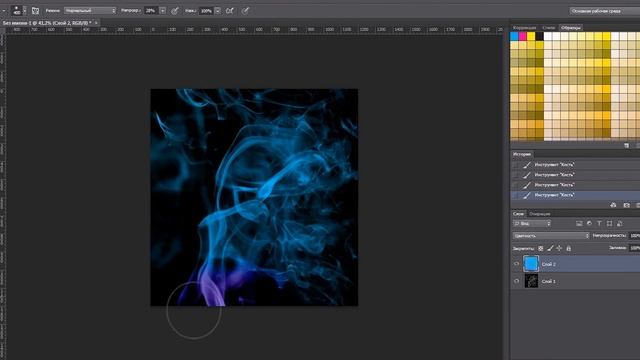This screenshot has height=360, width=640.
Task: Switch to the 'Стили' panel tab
Action: (549, 28)
